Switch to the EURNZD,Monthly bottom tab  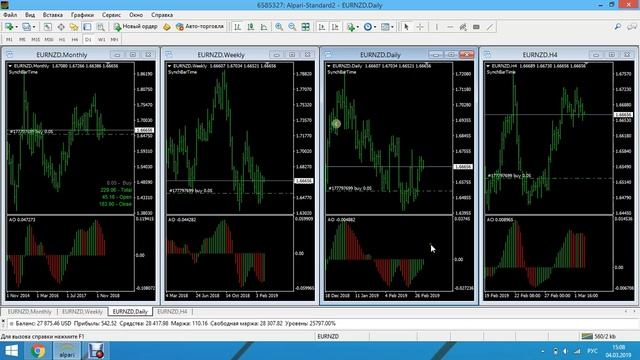click(29, 311)
